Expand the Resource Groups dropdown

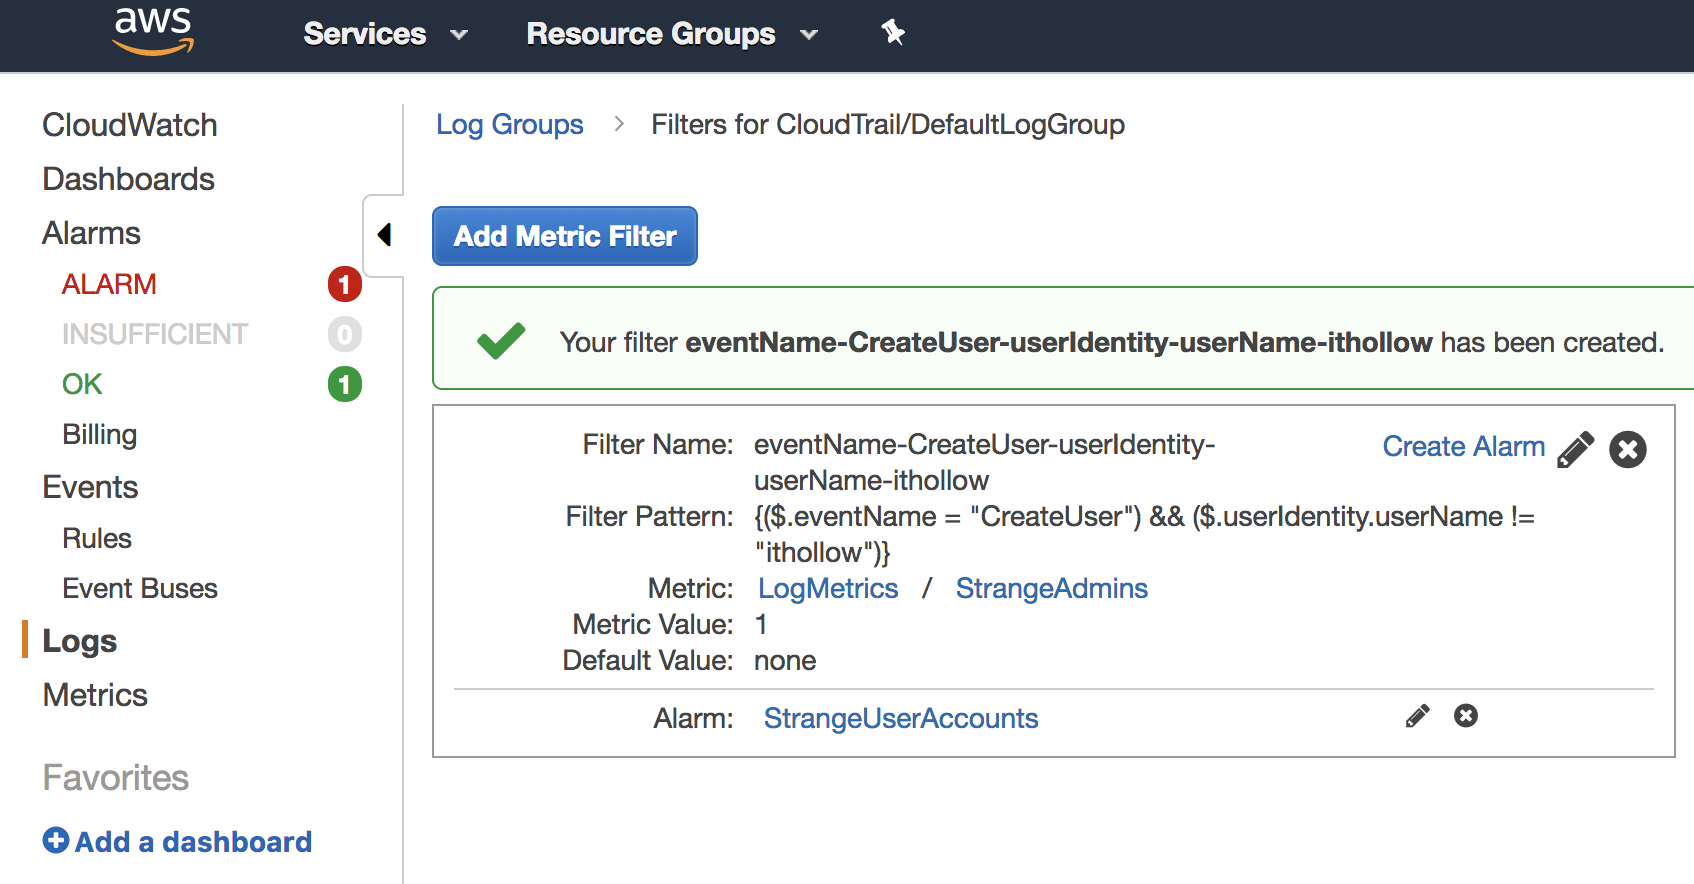click(671, 34)
